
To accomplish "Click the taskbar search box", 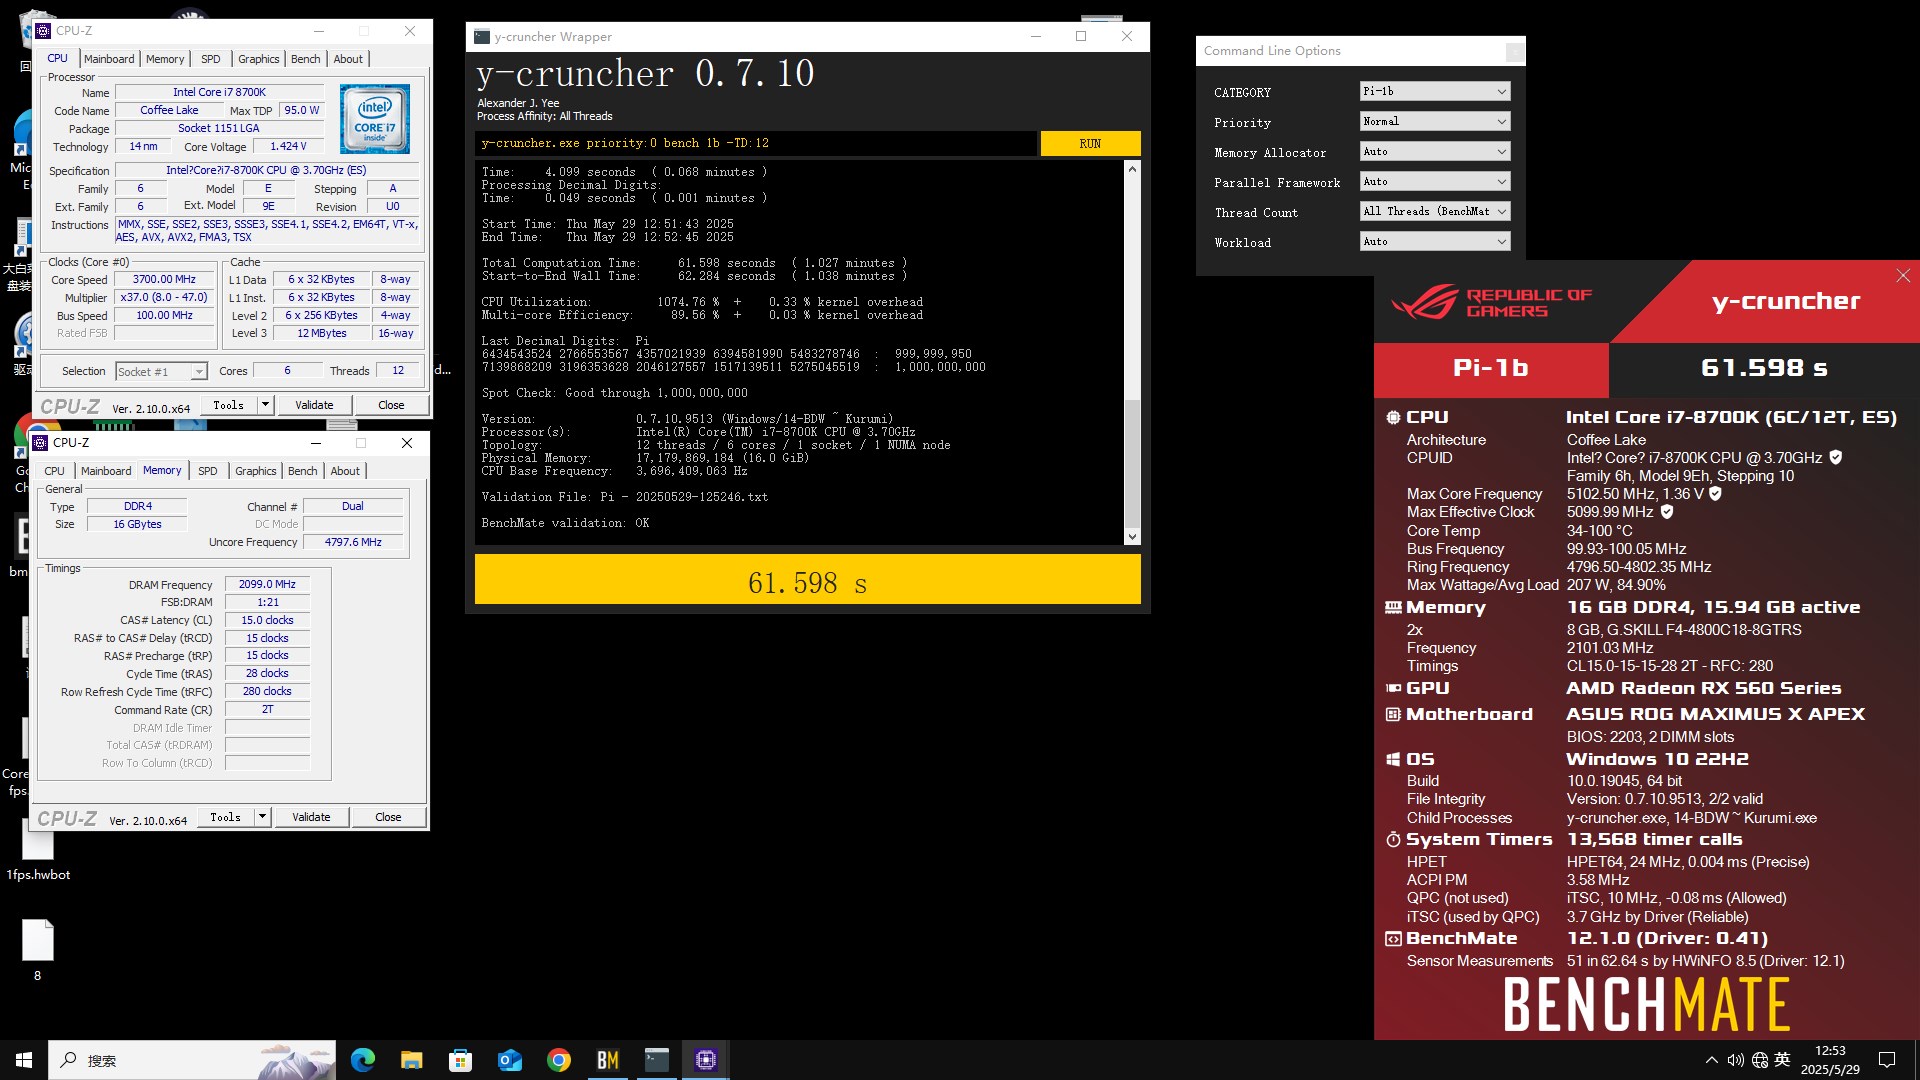I will click(192, 1060).
